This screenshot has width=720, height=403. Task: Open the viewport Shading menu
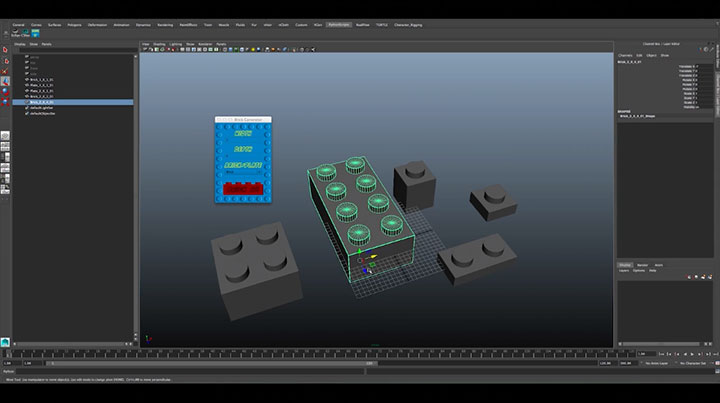click(159, 44)
